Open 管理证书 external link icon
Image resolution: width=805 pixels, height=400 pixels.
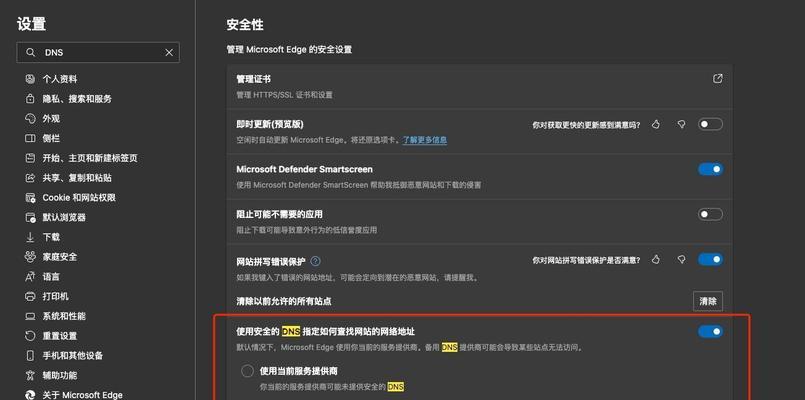tap(718, 79)
